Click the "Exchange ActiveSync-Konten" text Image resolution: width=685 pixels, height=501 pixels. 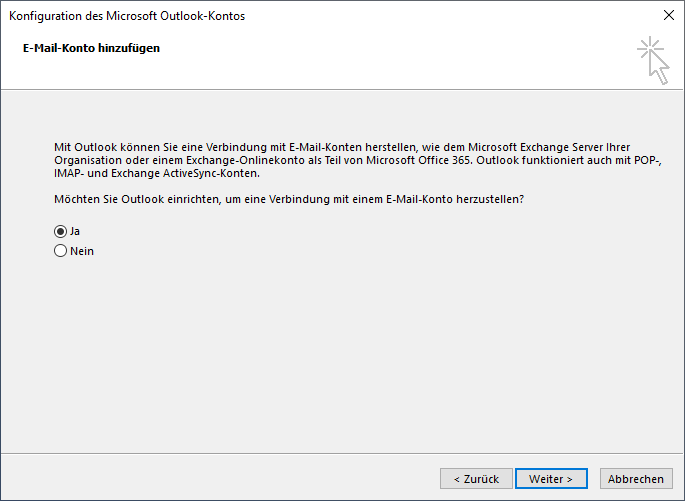[x=185, y=173]
